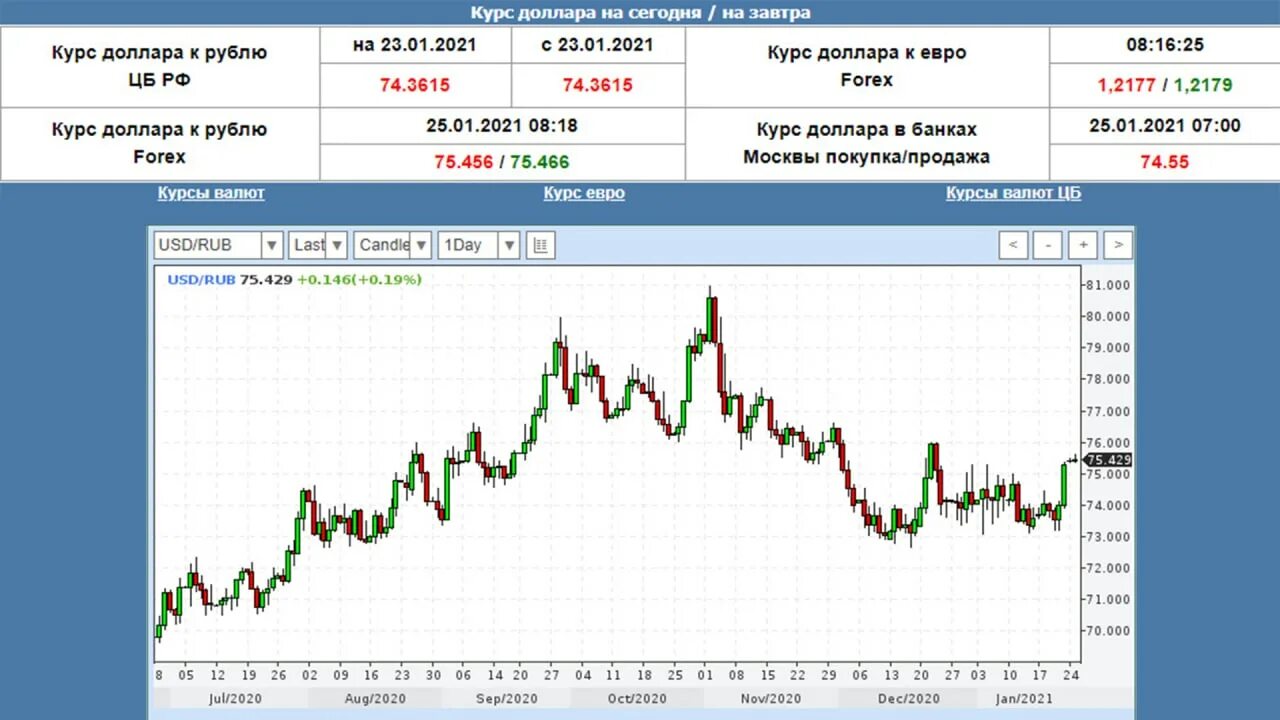Click the 1,2177 / 1,2179 rate cell
The height and width of the screenshot is (720, 1280).
(1164, 85)
